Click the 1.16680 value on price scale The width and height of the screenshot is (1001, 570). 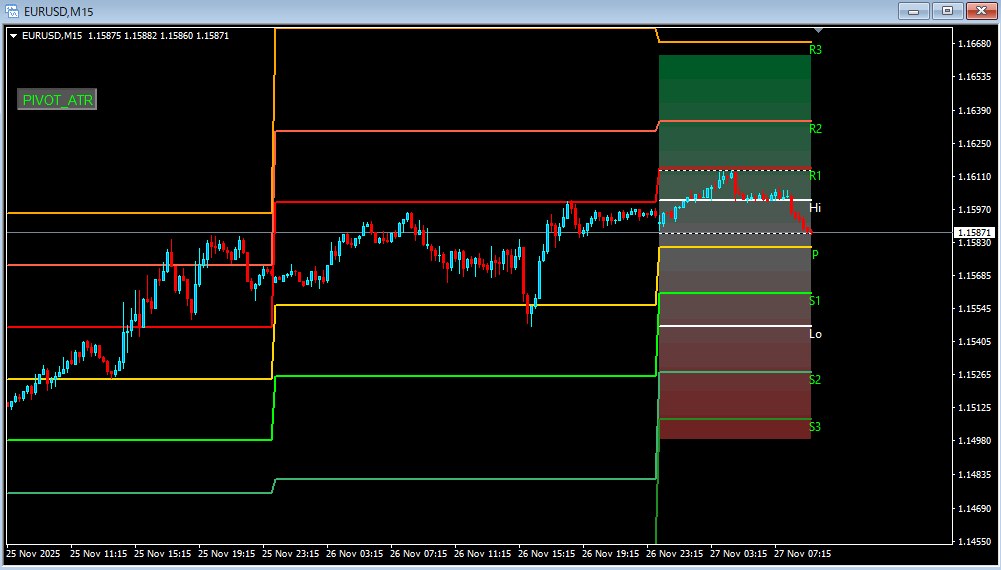click(972, 44)
